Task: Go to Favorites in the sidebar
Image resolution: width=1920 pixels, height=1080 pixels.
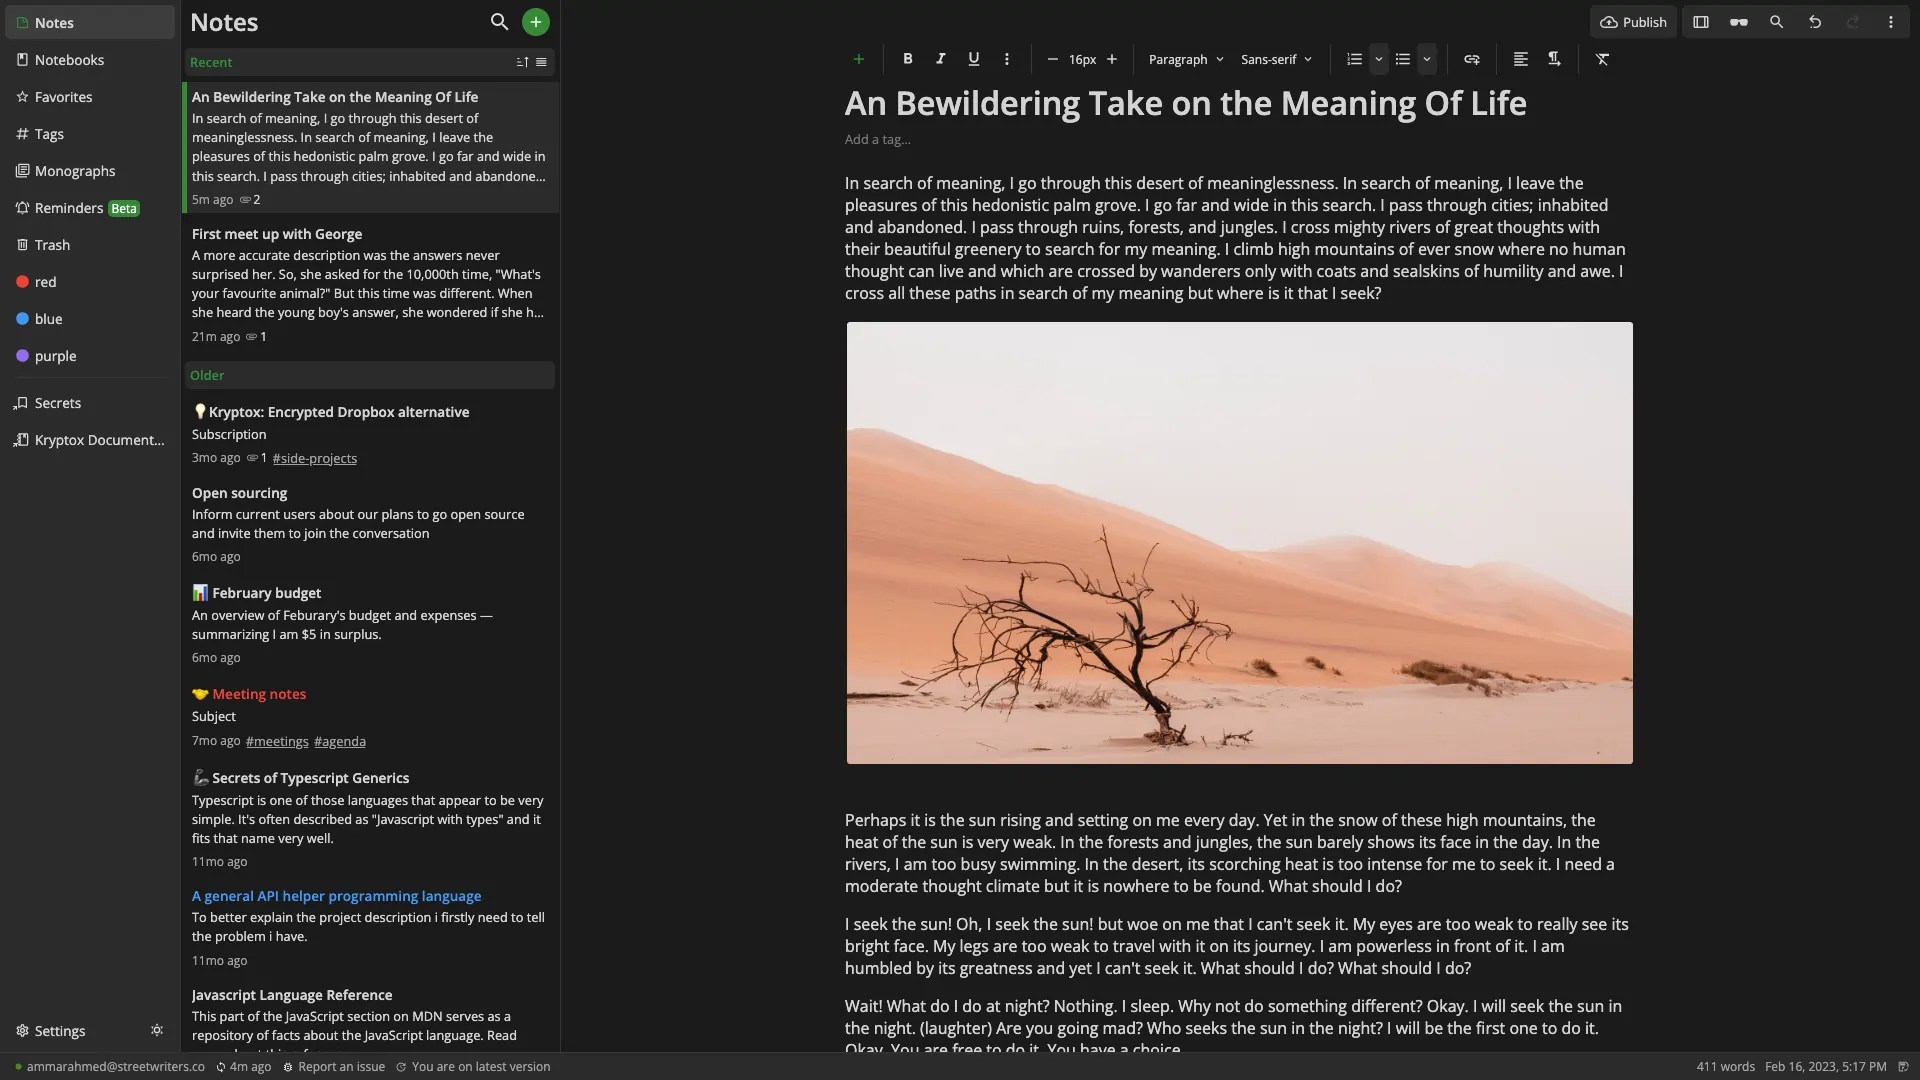Action: click(63, 97)
